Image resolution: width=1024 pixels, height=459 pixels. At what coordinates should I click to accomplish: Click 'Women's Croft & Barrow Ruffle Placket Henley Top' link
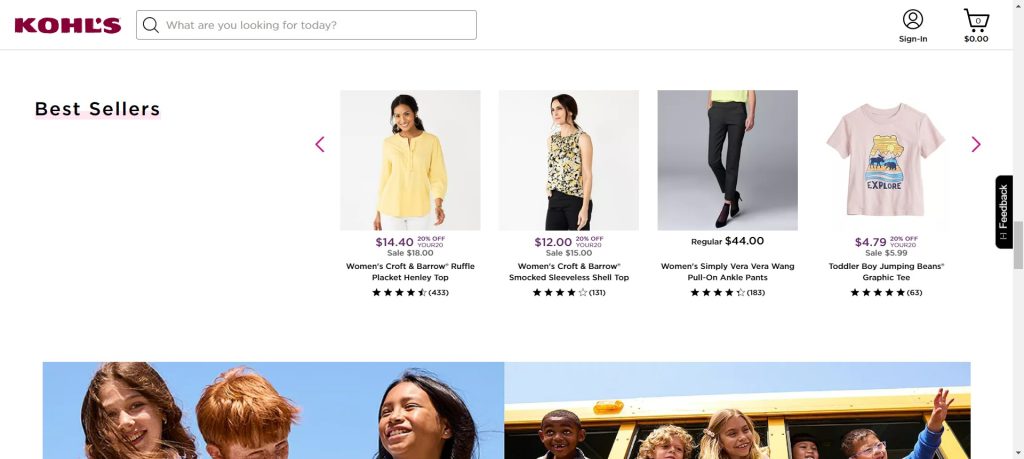pos(410,272)
